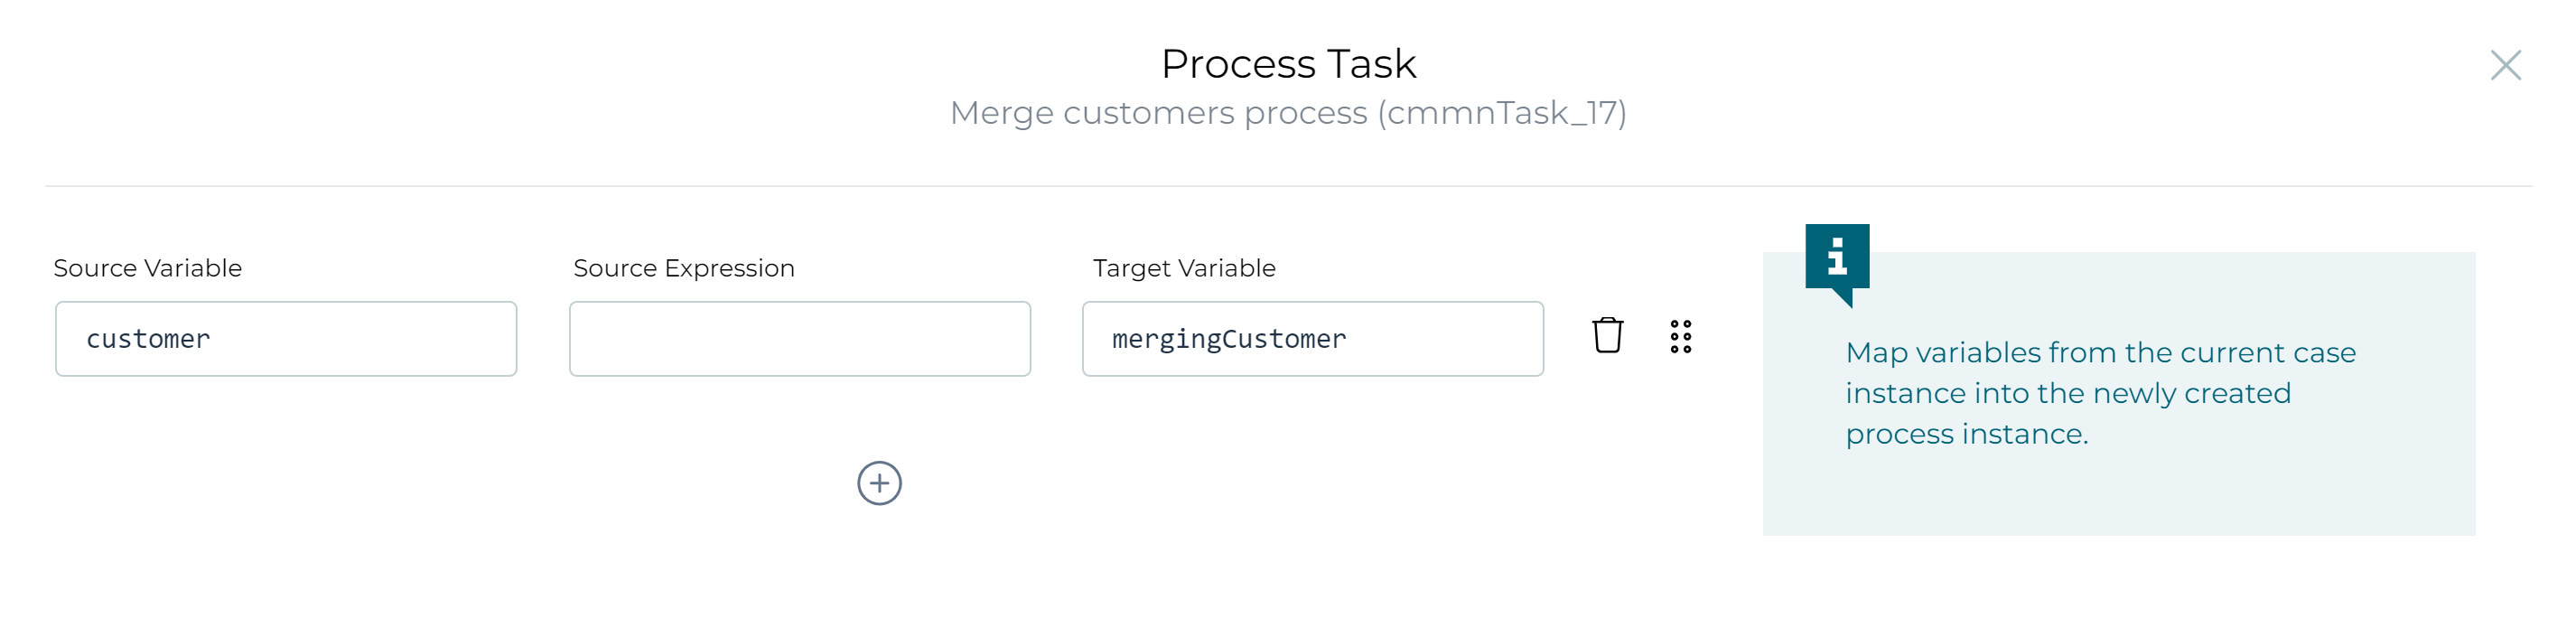Click the Target Variable label
Screen dimensions: 2576x637
[x=1182, y=268]
